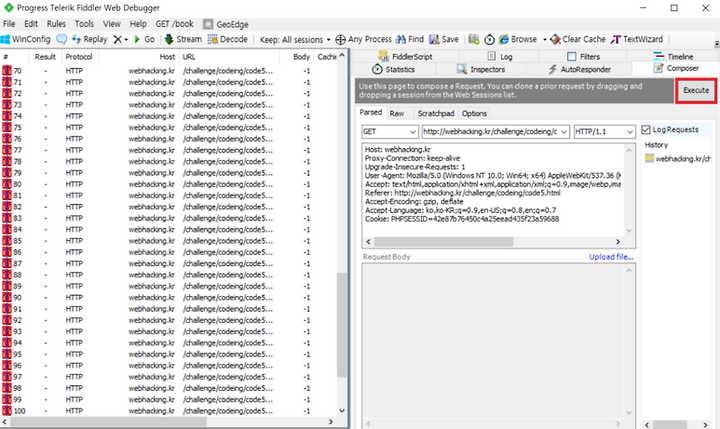This screenshot has height=429, width=720.
Task: Open the File menu
Action: [9, 24]
